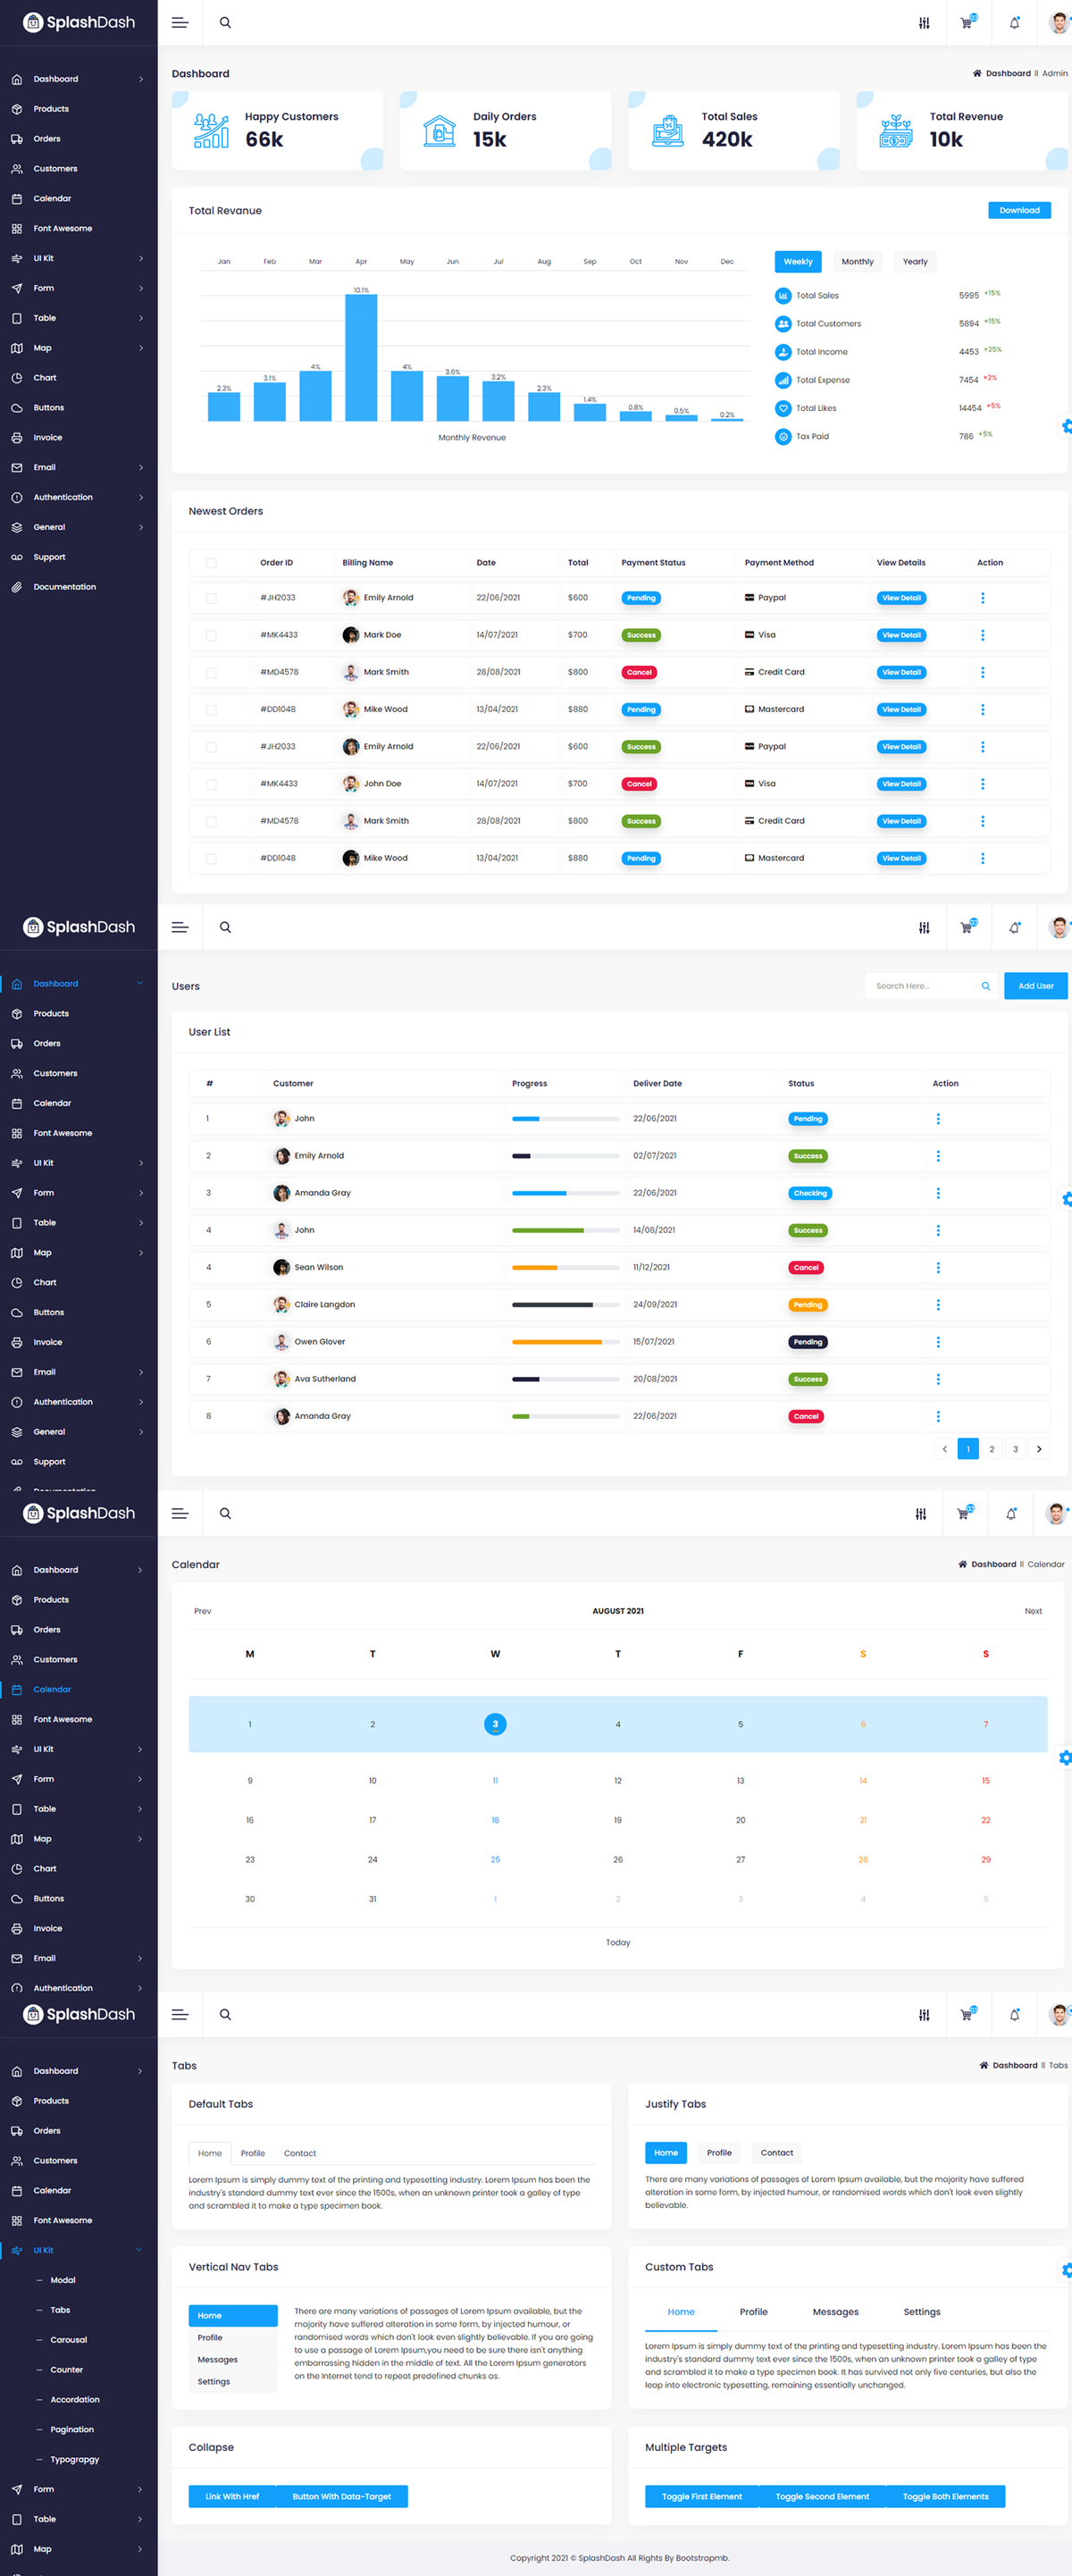Screen dimensions: 1072x2576
Task: Click the hamburger menu icon on Dashboard page header
Action: (180, 23)
